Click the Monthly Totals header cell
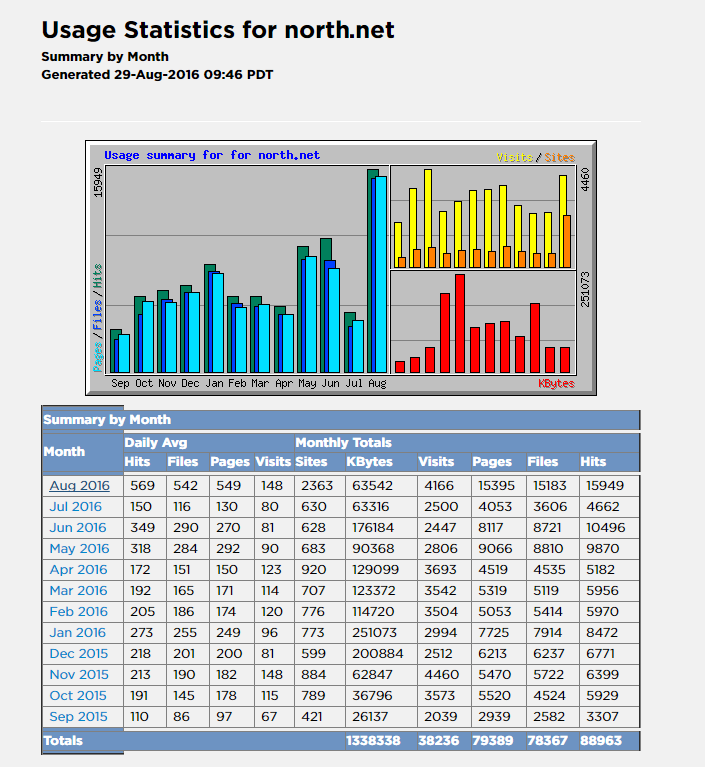The height and width of the screenshot is (767, 705). click(343, 442)
